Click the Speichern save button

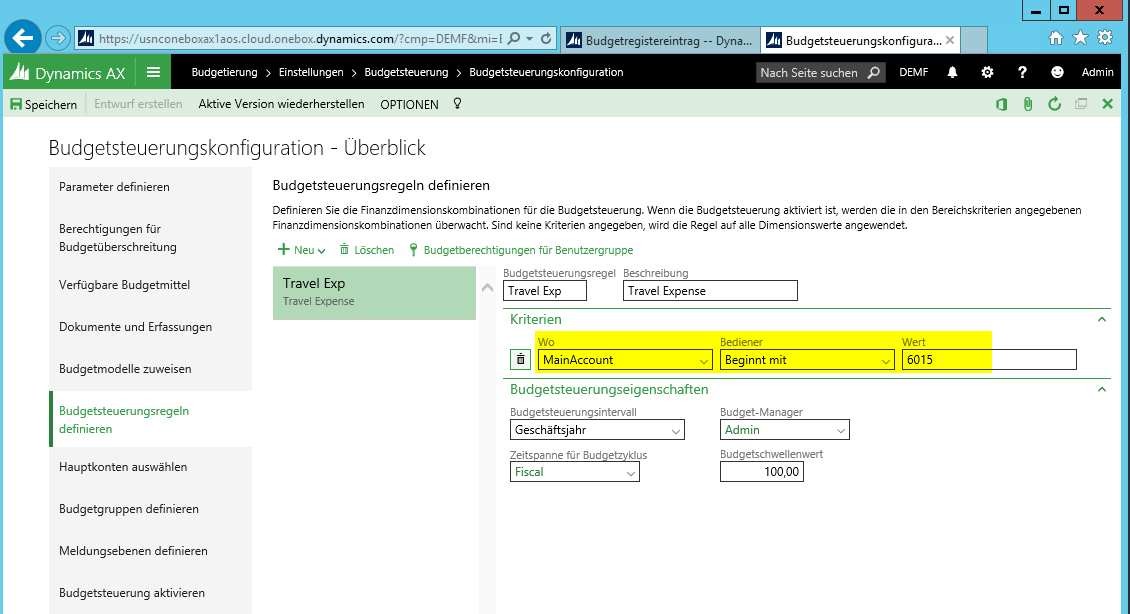(43, 104)
